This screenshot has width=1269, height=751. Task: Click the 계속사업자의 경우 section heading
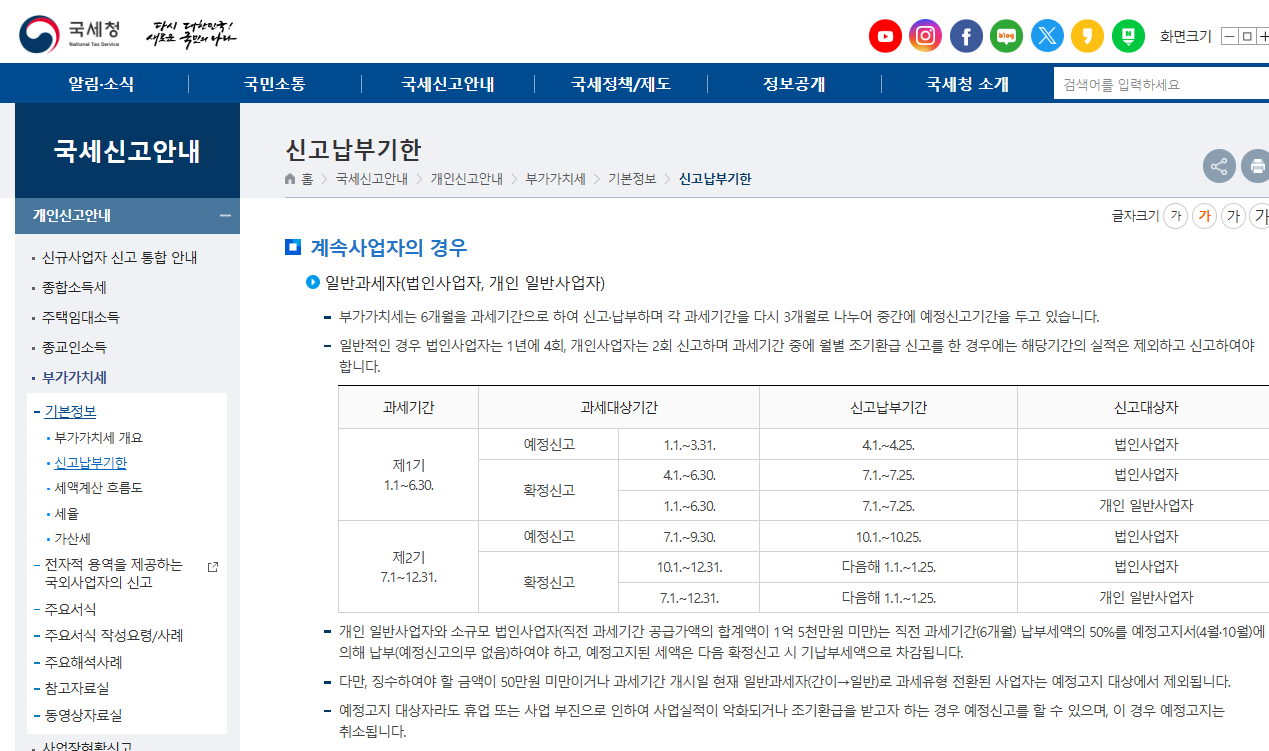pyautogui.click(x=389, y=247)
